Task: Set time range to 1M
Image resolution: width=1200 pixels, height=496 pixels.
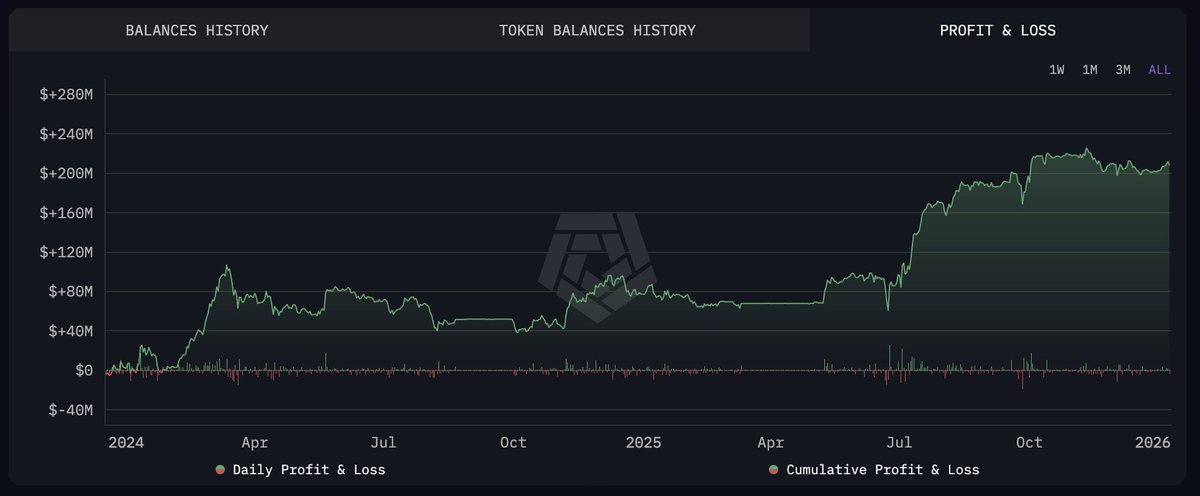Action: click(x=1090, y=69)
